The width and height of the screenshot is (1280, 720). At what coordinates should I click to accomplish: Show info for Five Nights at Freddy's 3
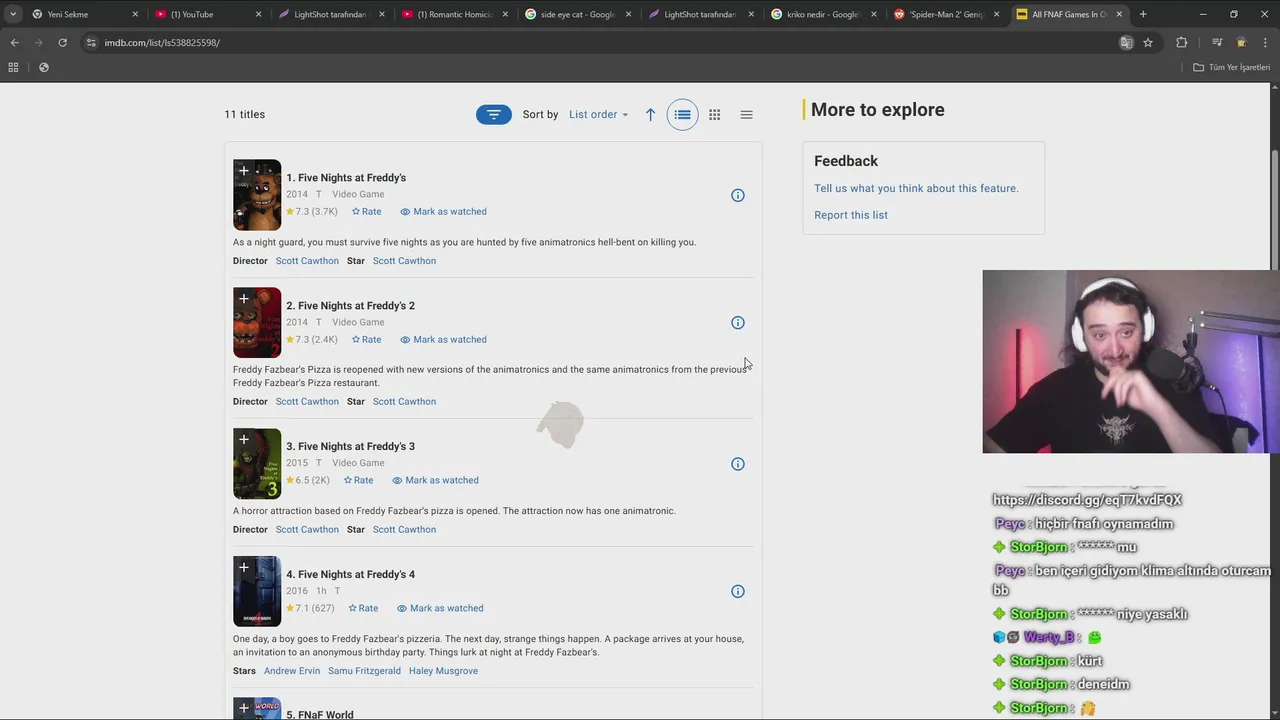738,464
